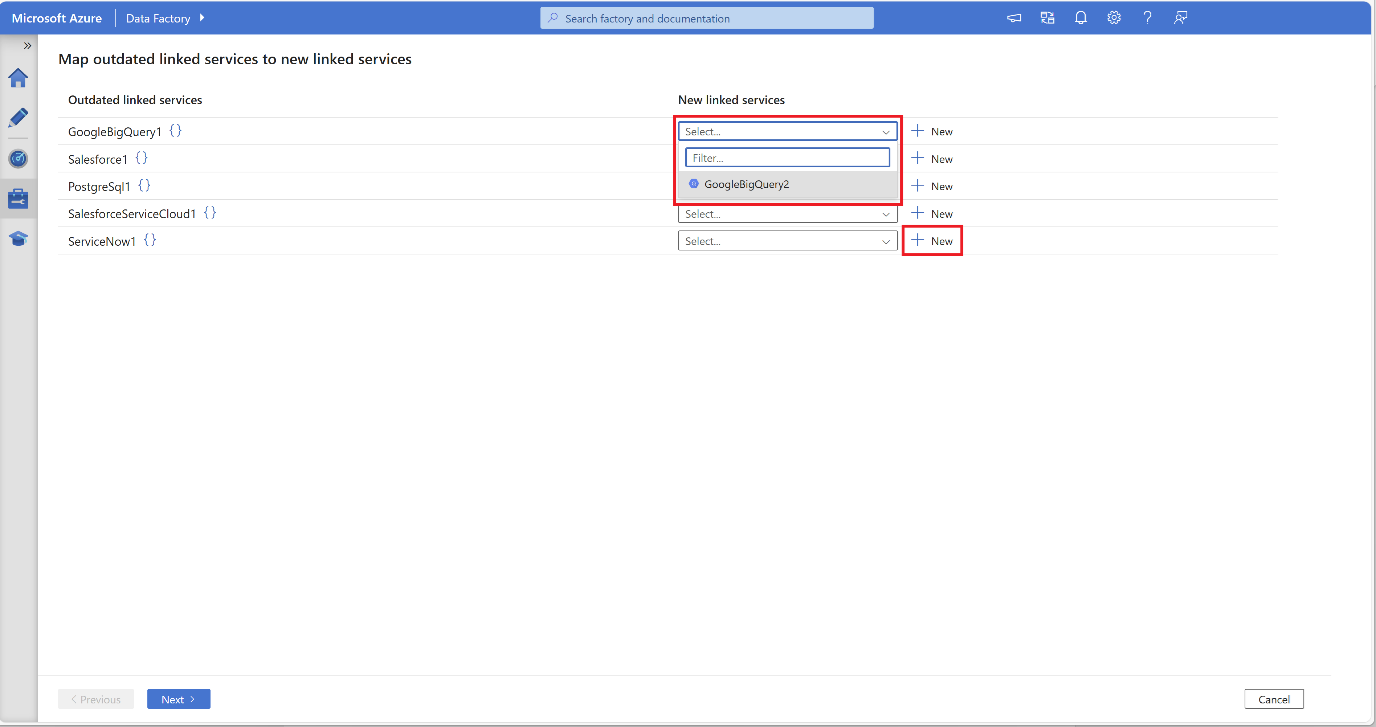Click the search factory and documentation box
Viewport: 1376px width, 727px height.
click(707, 18)
